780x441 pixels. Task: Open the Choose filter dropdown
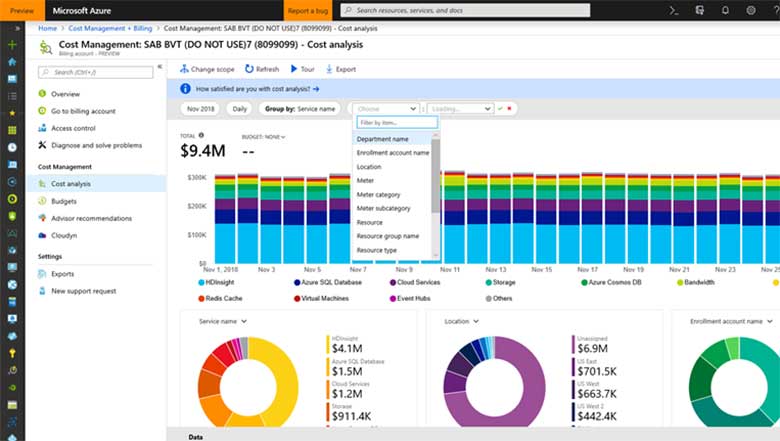click(386, 108)
